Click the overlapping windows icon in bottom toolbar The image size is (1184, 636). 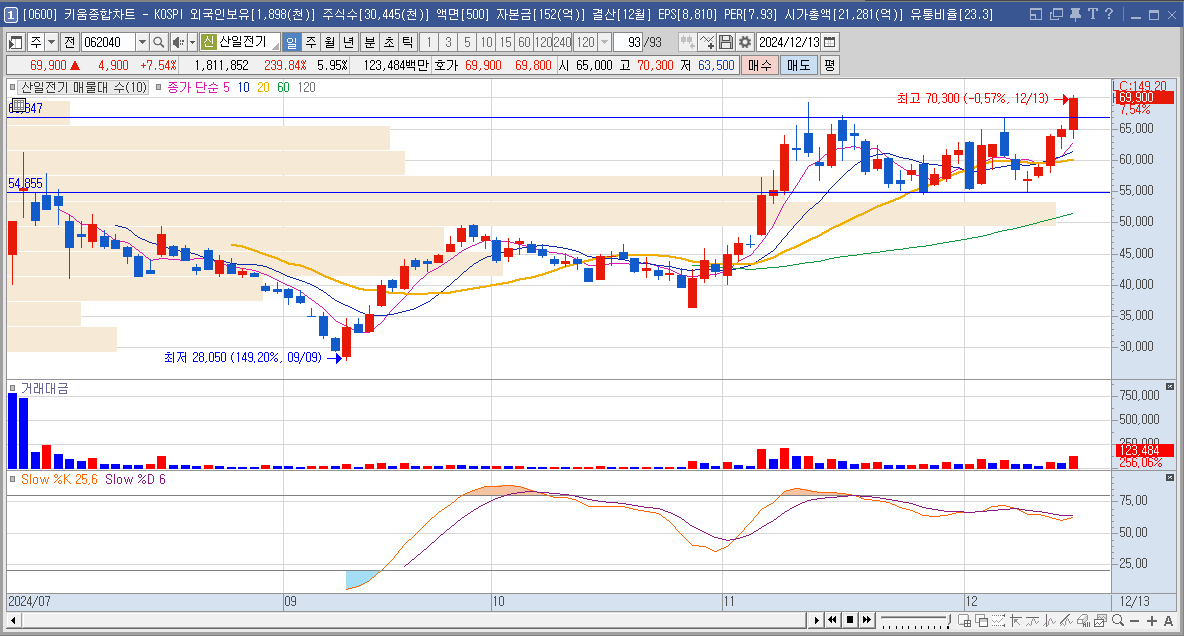982,621
